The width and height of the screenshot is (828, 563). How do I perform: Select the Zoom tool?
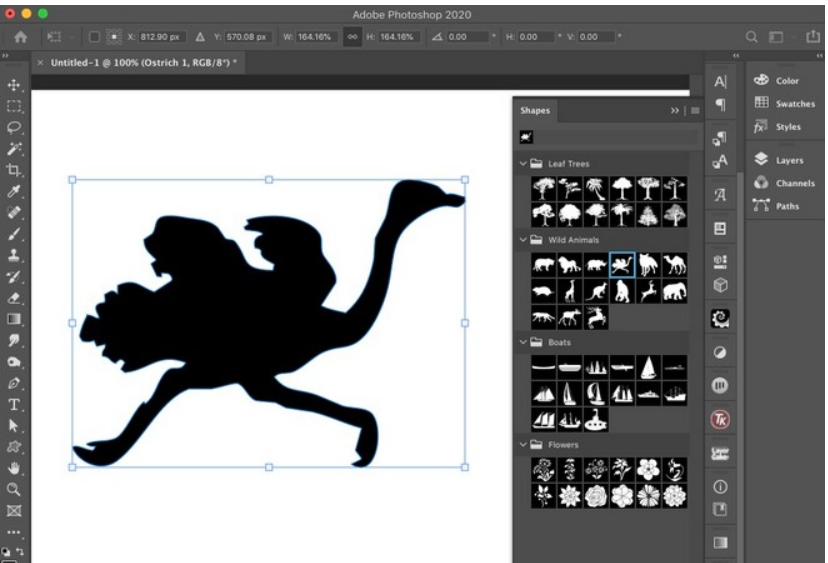(14, 490)
